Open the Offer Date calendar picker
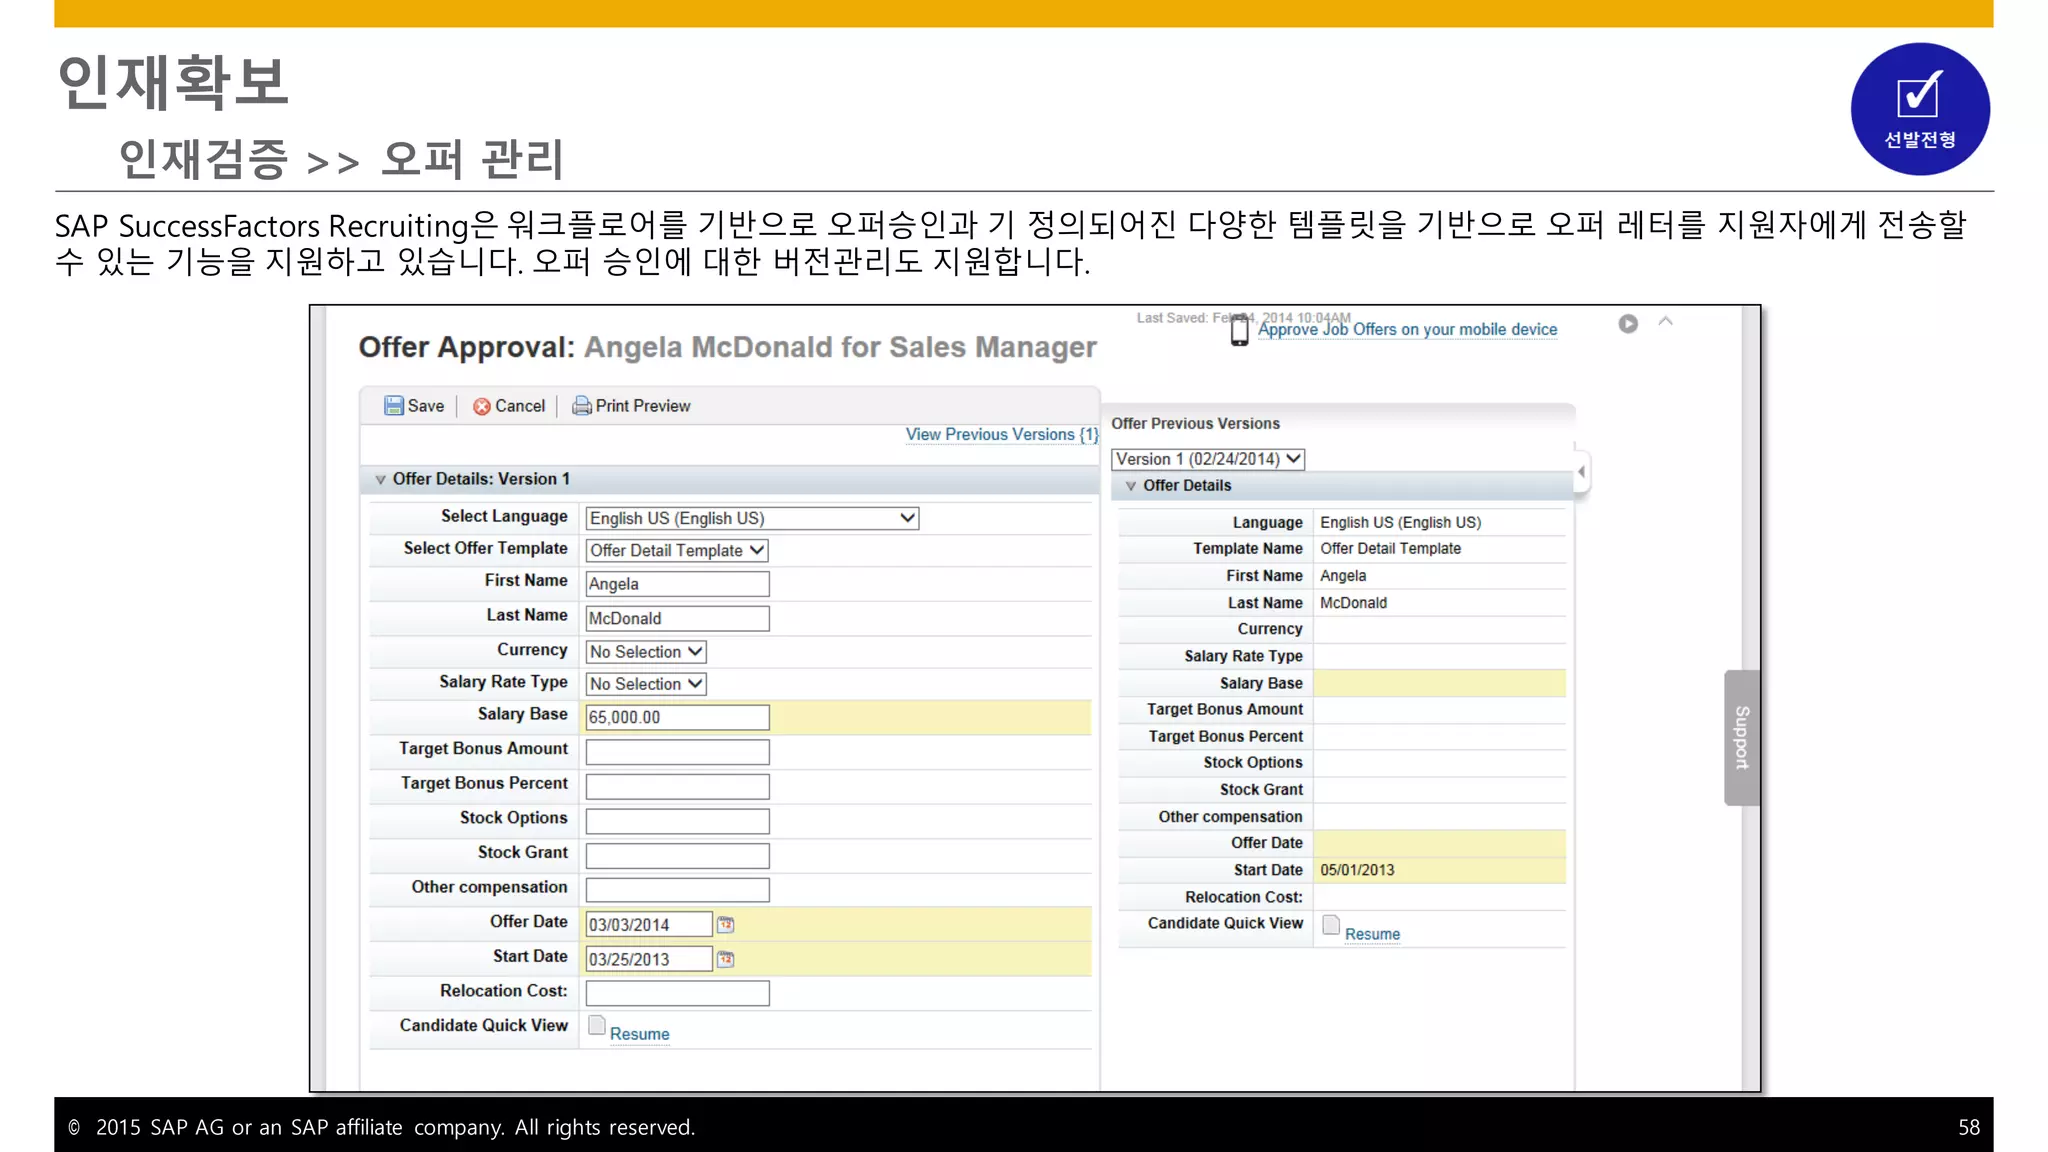Image resolution: width=2048 pixels, height=1152 pixels. 726,924
